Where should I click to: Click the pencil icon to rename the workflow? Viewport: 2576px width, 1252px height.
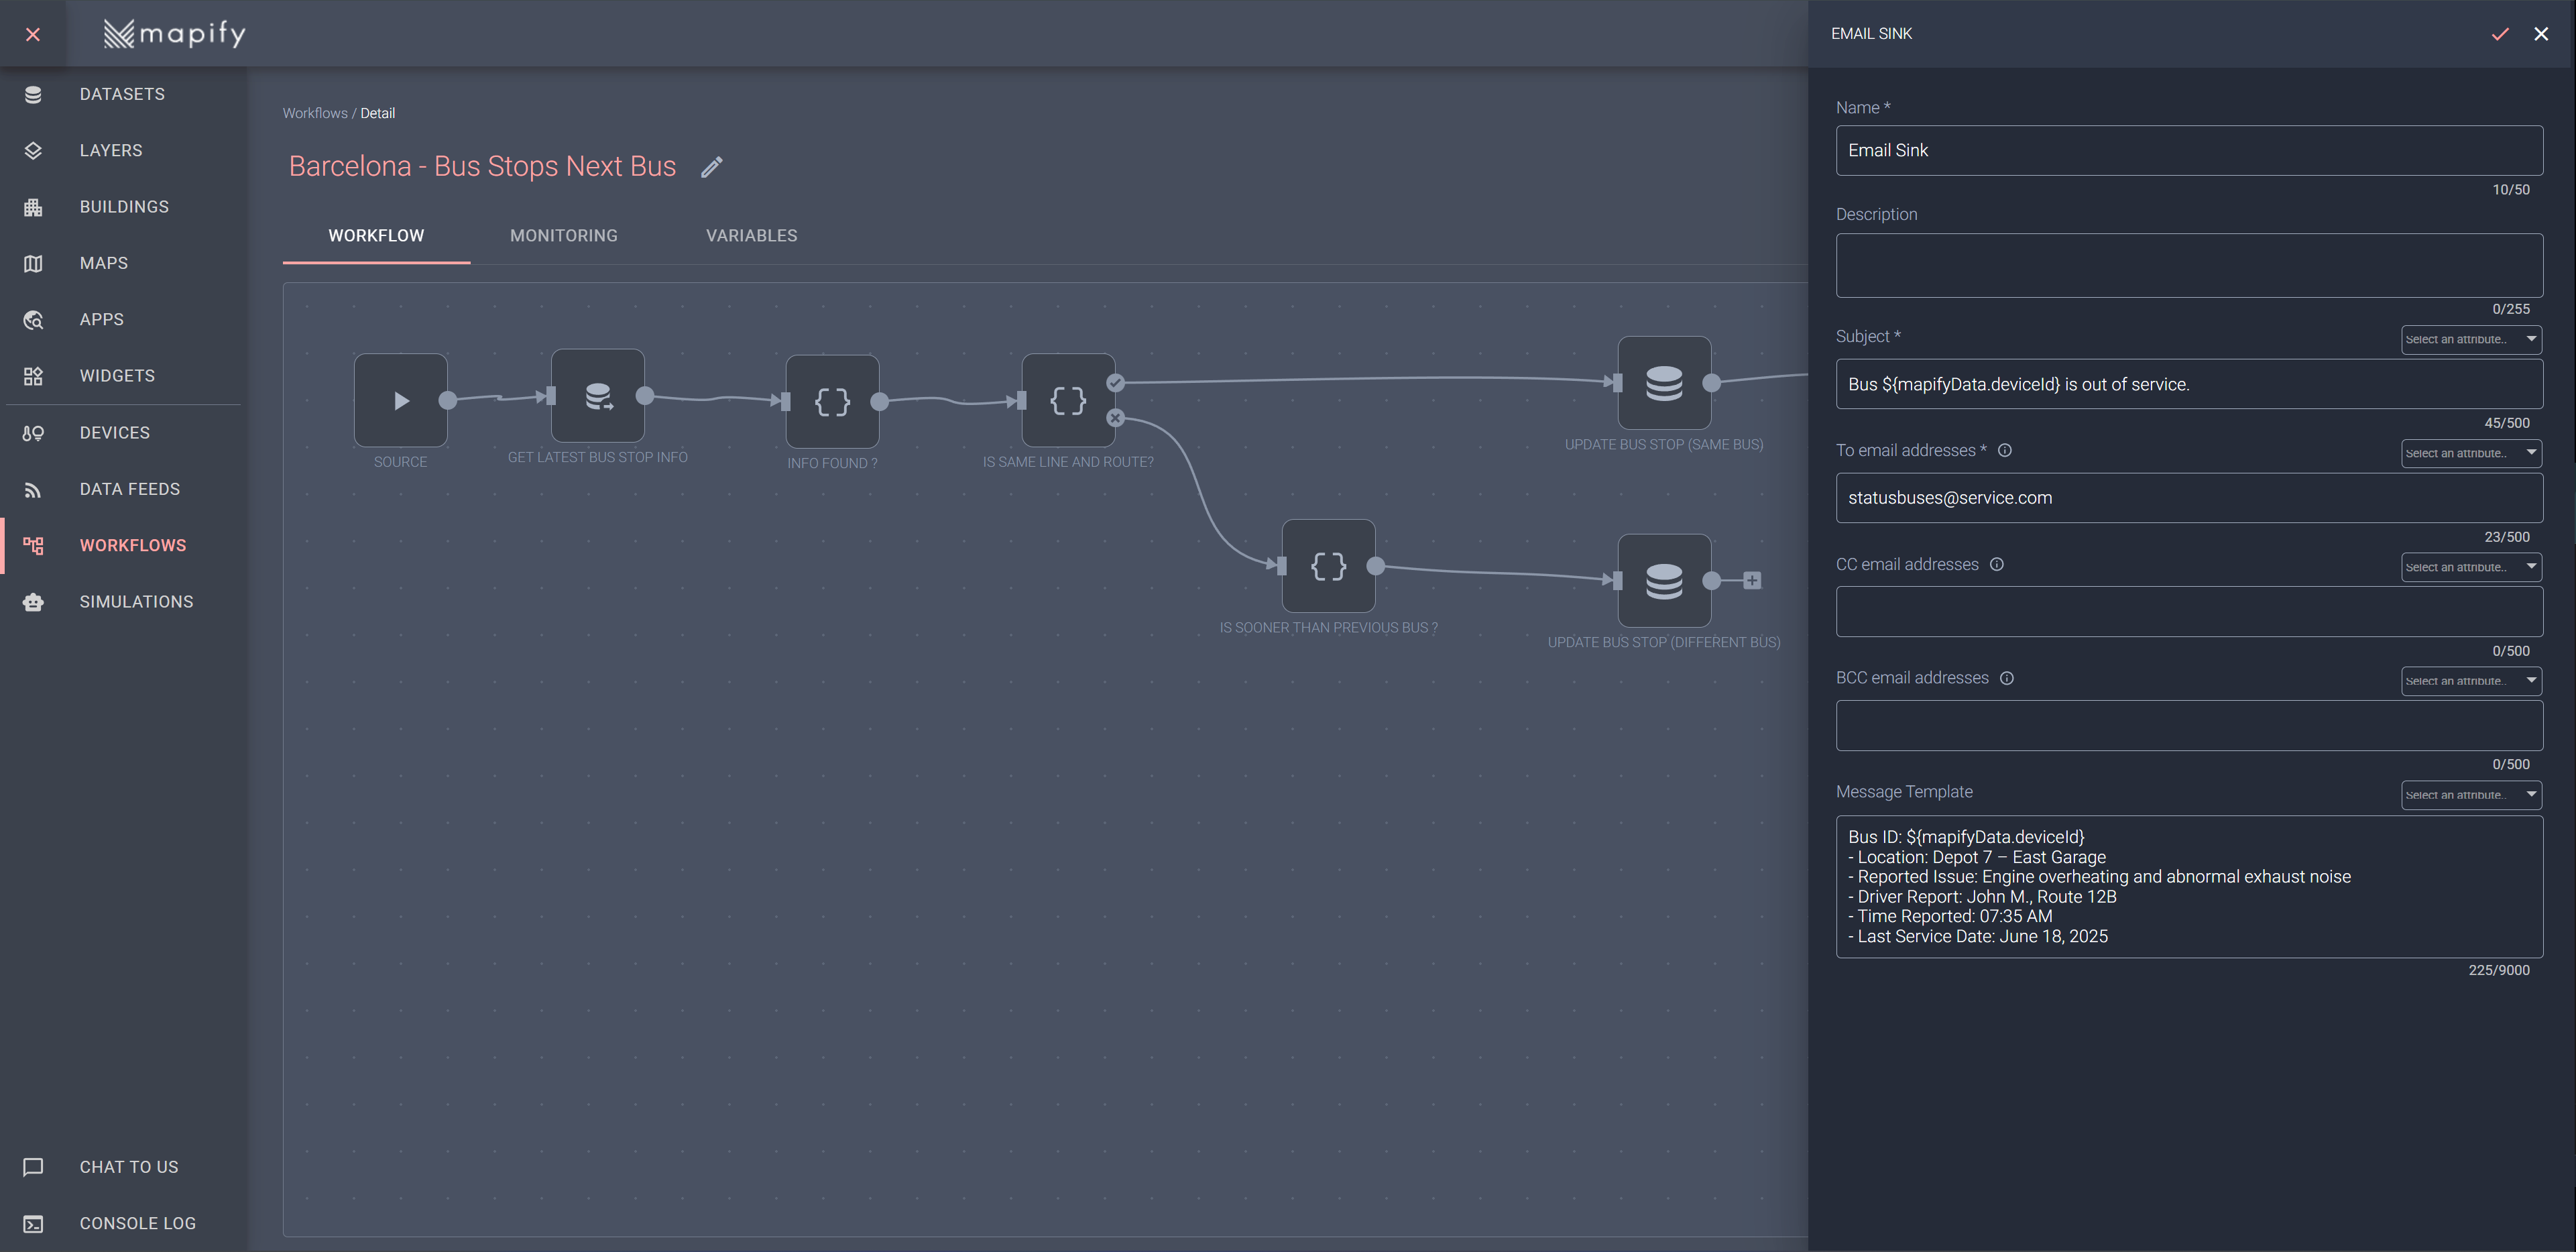pyautogui.click(x=712, y=166)
